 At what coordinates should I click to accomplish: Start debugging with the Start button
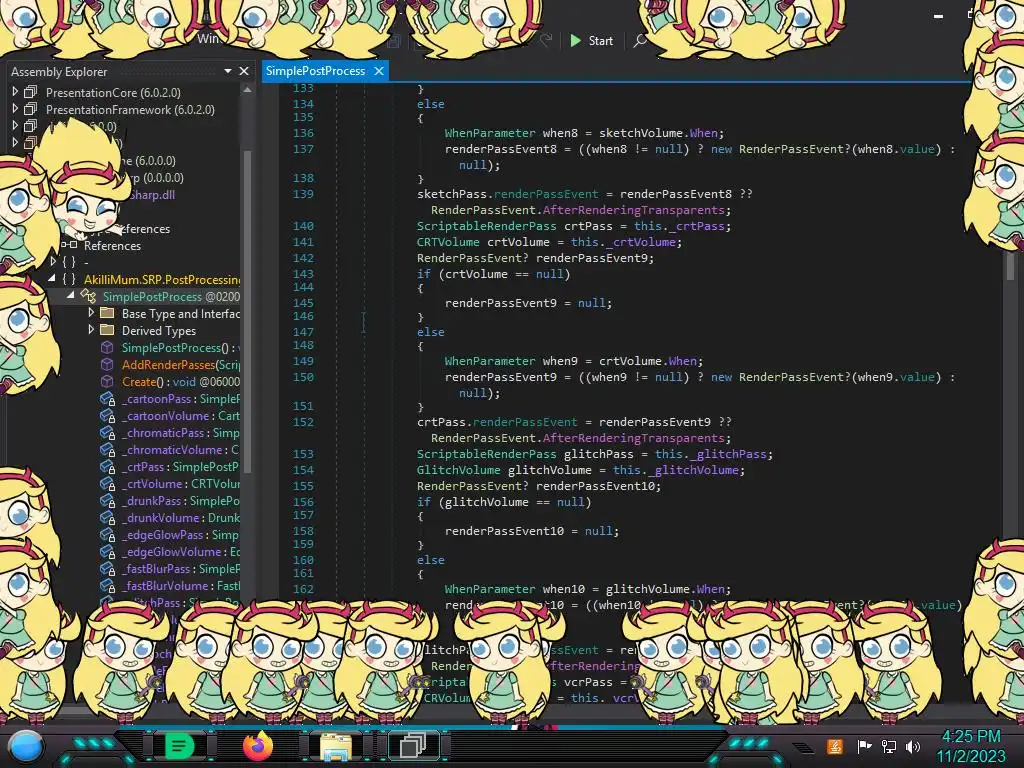(x=592, y=40)
